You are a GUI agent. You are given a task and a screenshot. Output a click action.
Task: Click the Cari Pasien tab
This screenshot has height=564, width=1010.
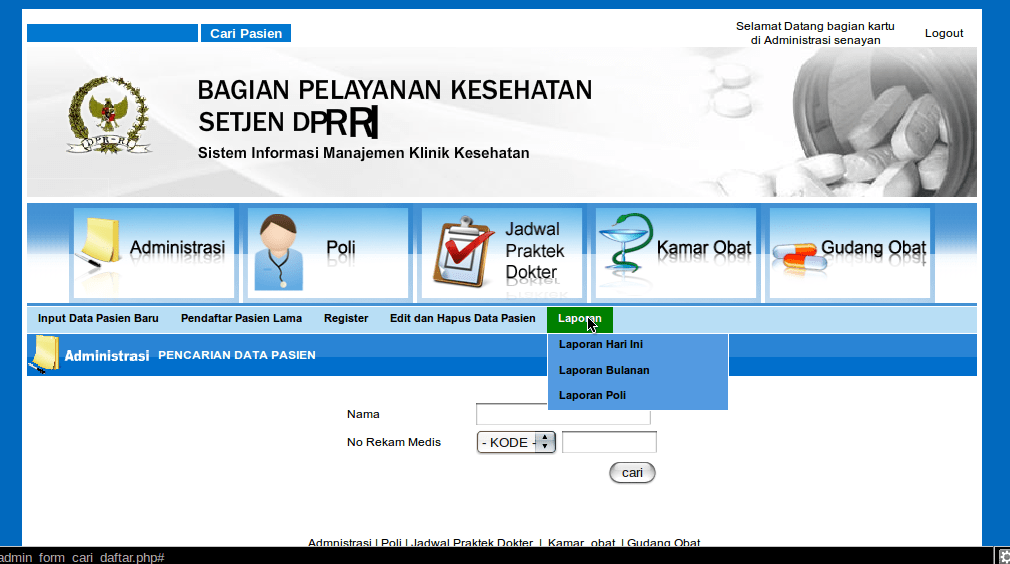[x=246, y=33]
